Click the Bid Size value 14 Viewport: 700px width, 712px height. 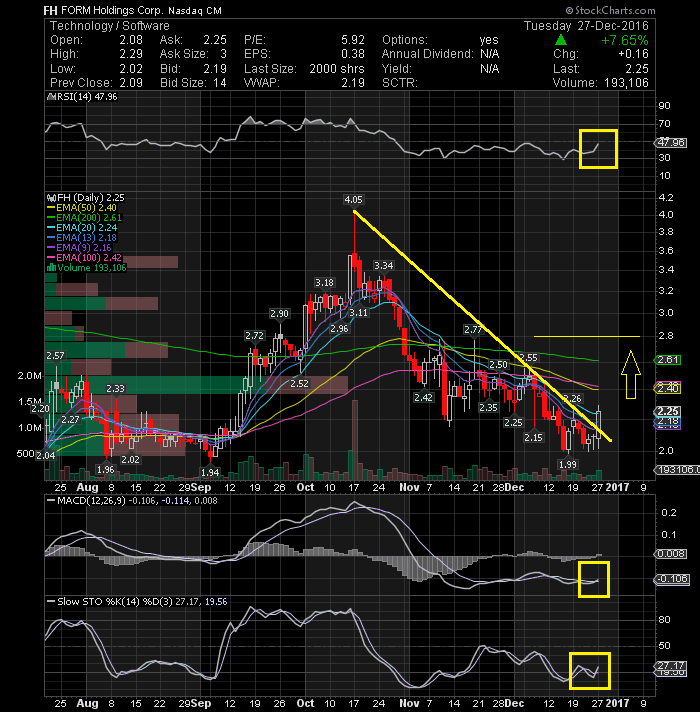pos(220,83)
